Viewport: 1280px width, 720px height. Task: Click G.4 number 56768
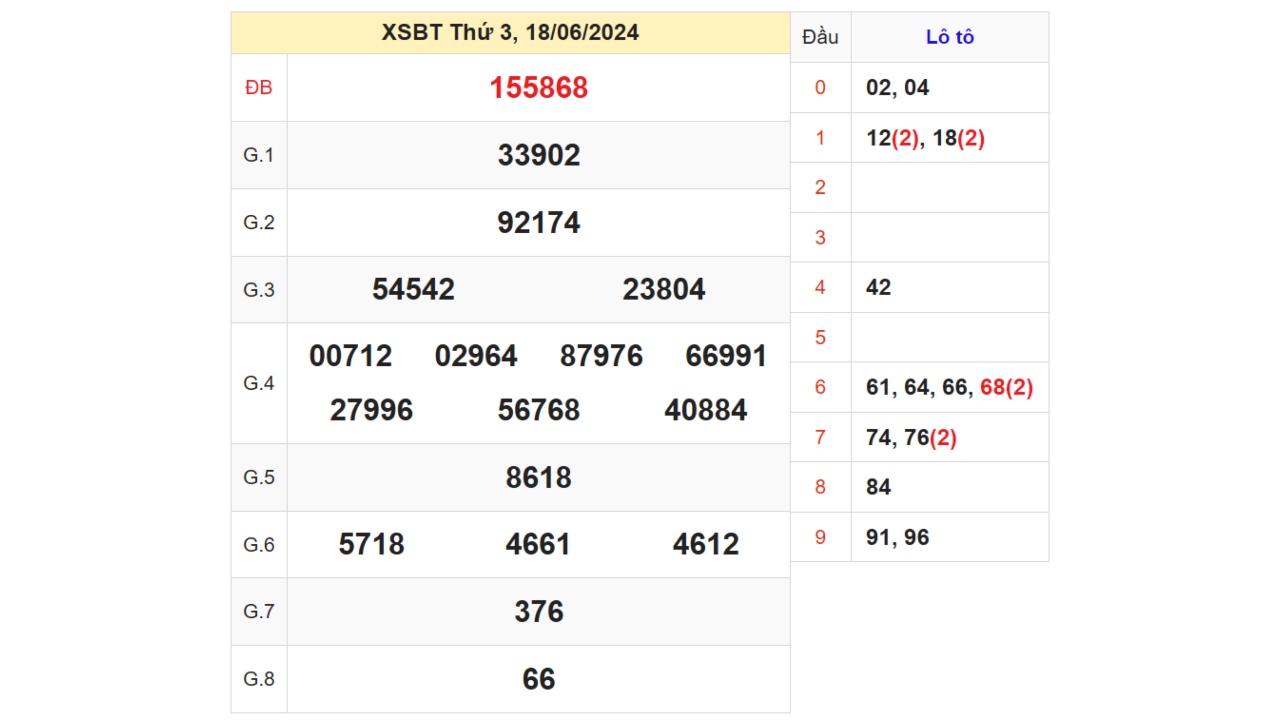click(539, 410)
